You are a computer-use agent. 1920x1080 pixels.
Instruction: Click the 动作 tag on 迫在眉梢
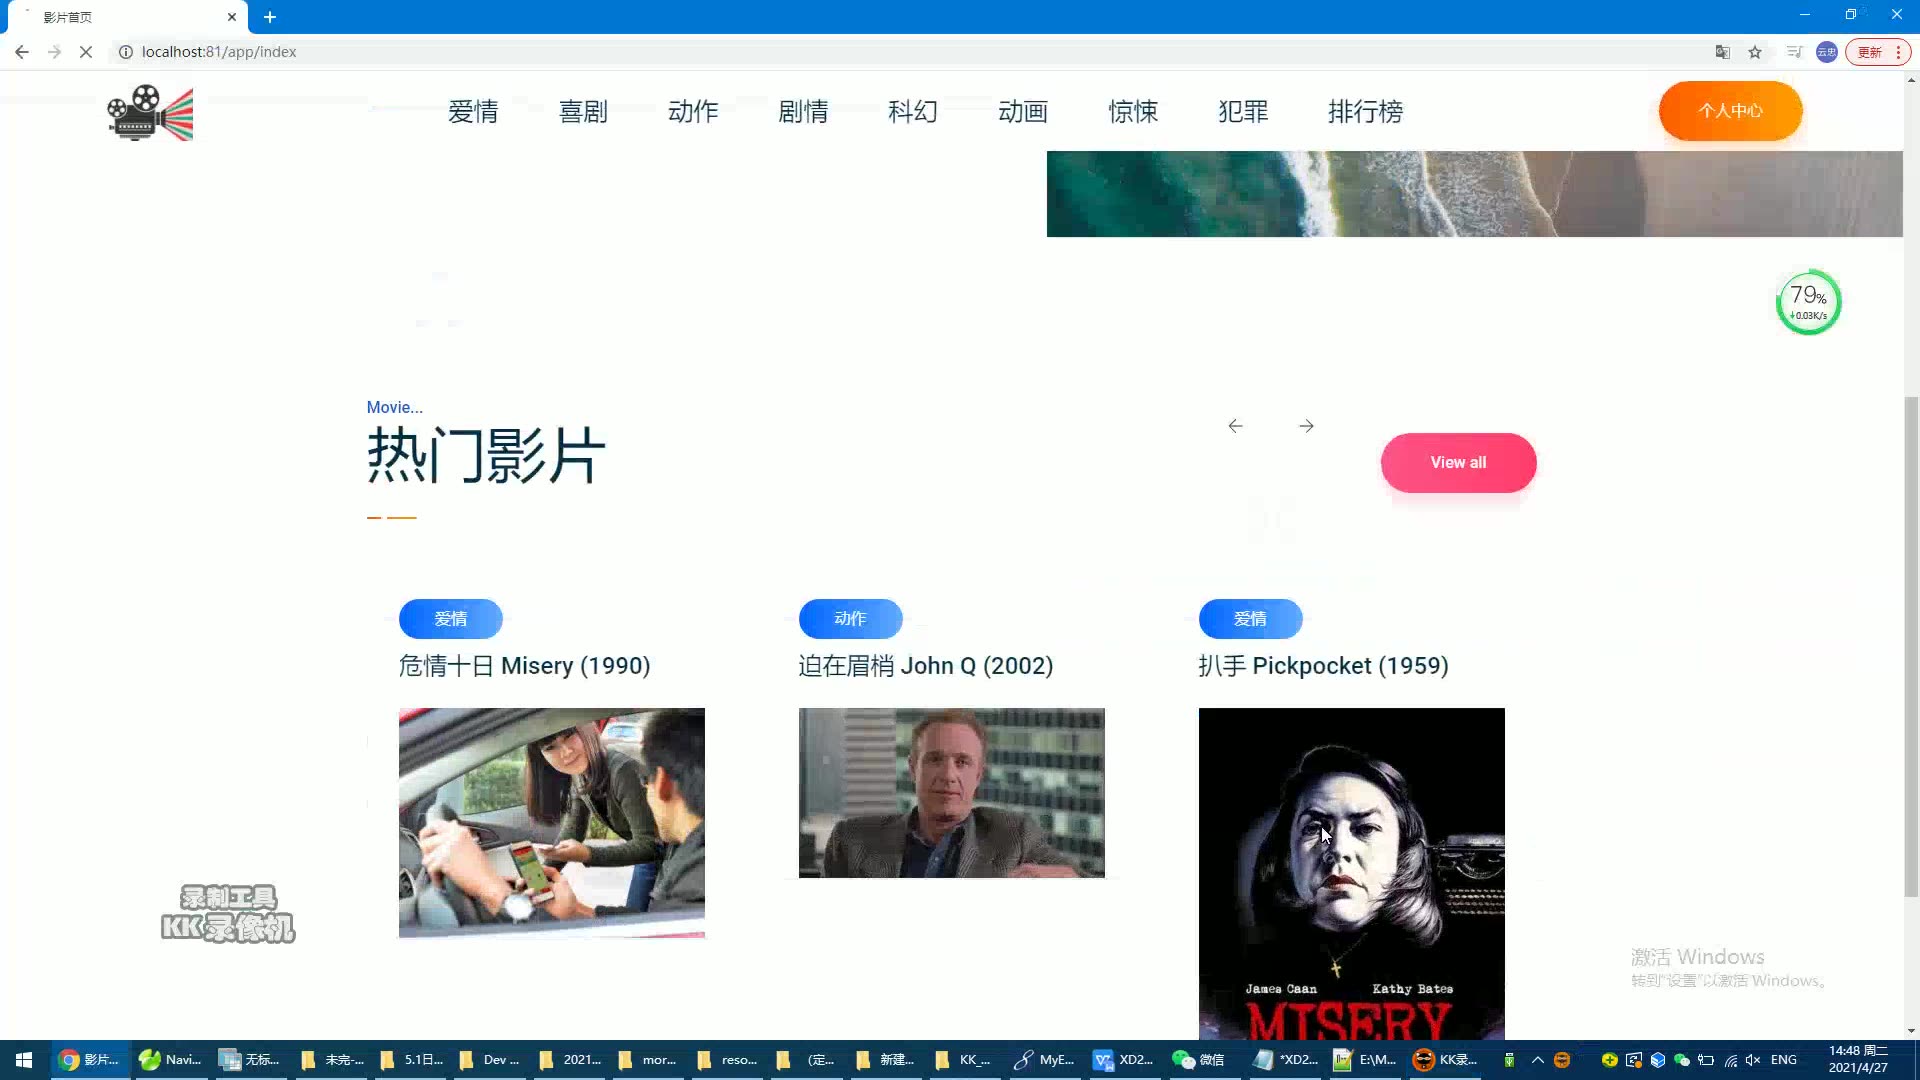click(849, 618)
